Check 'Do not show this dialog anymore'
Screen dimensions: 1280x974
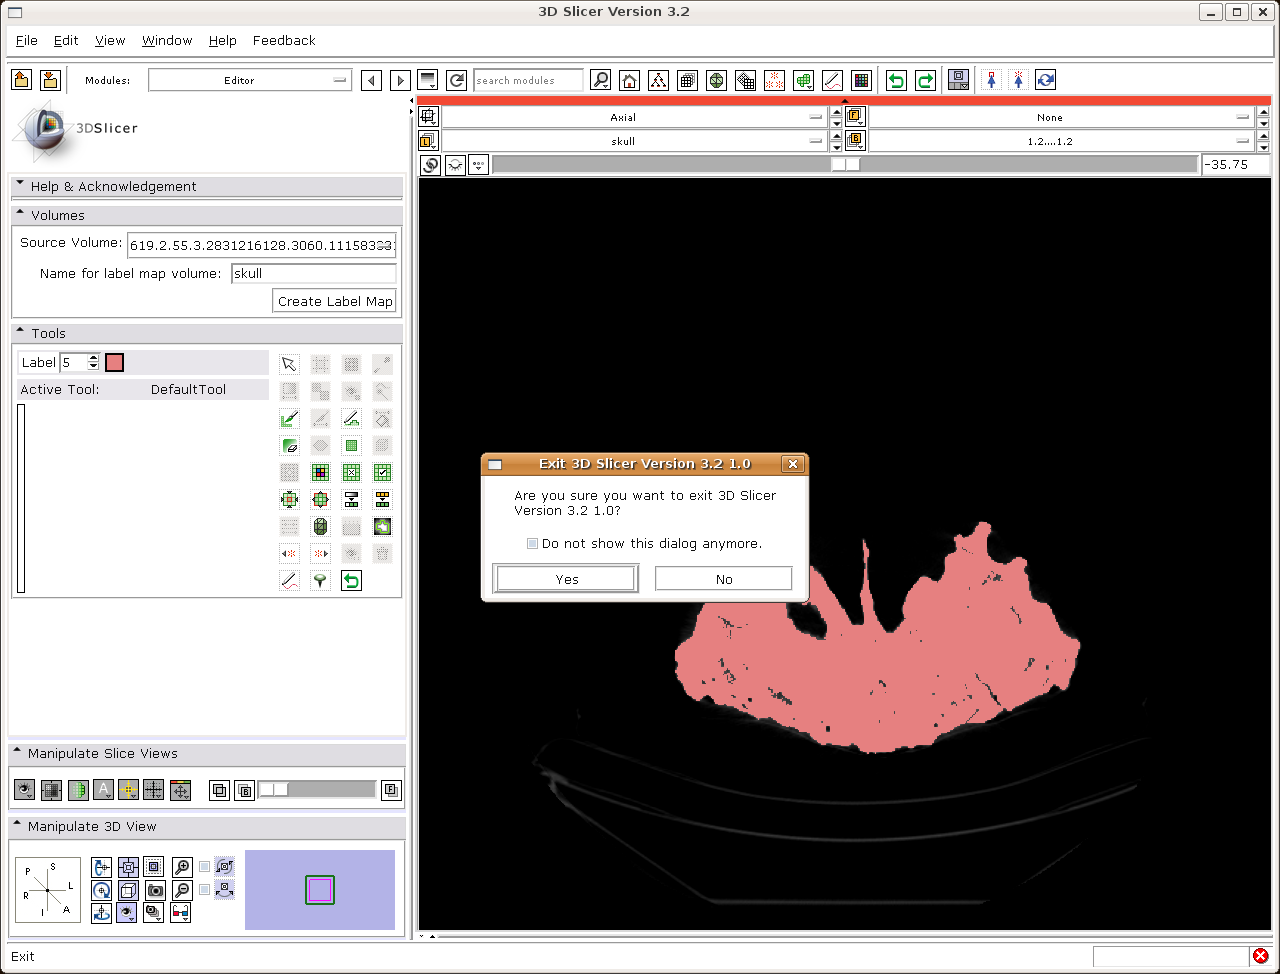533,544
